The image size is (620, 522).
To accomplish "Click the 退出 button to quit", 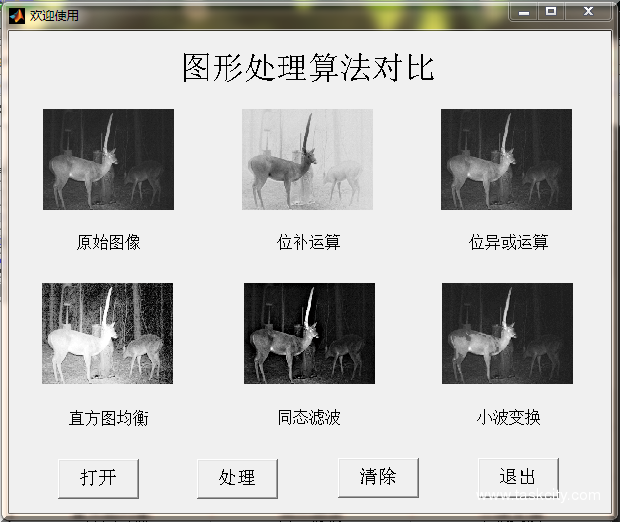I will coord(518,478).
